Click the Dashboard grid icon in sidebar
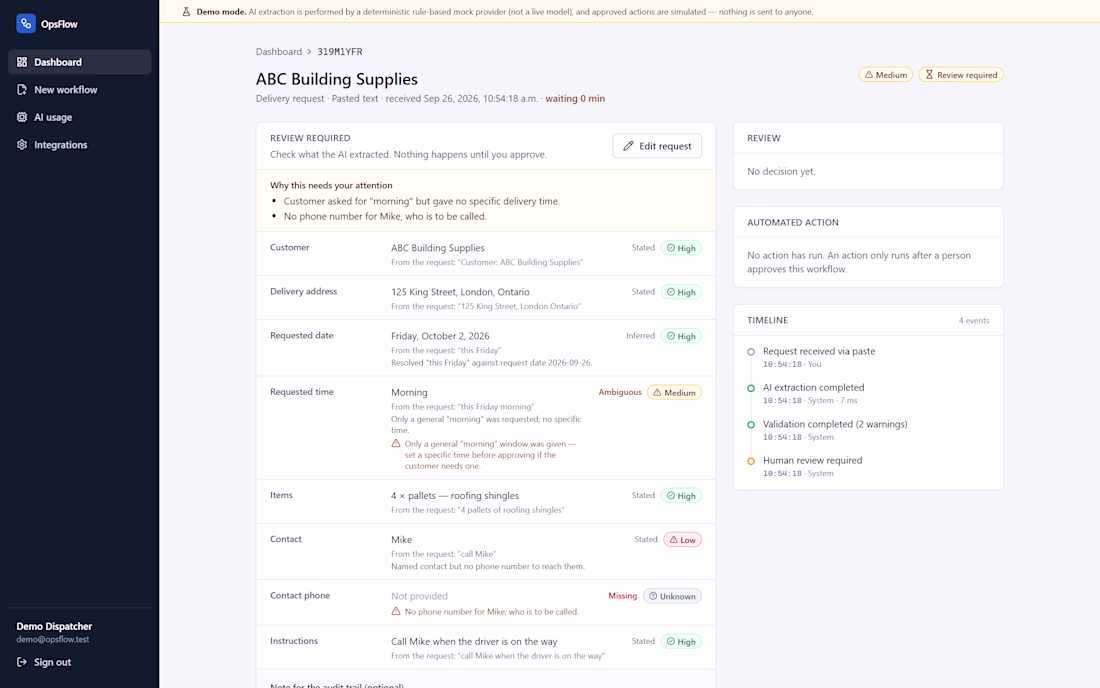Image resolution: width=1100 pixels, height=688 pixels. pos(22,62)
